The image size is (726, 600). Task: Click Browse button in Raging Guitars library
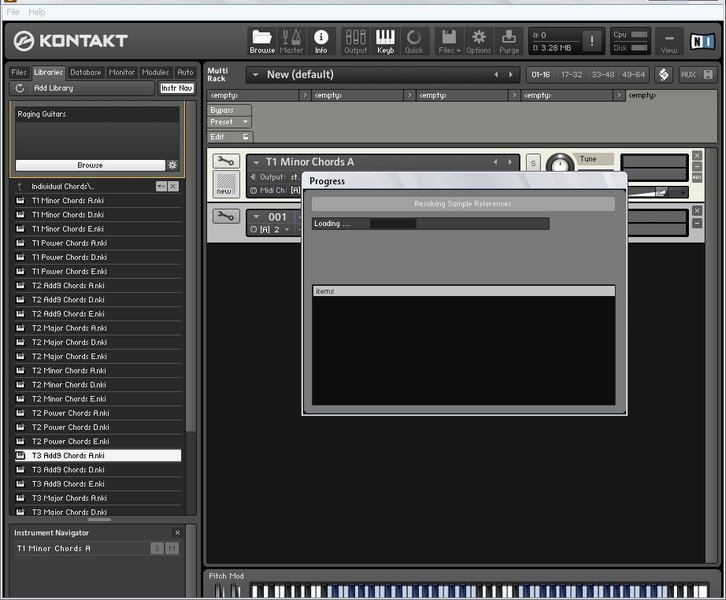(90, 165)
